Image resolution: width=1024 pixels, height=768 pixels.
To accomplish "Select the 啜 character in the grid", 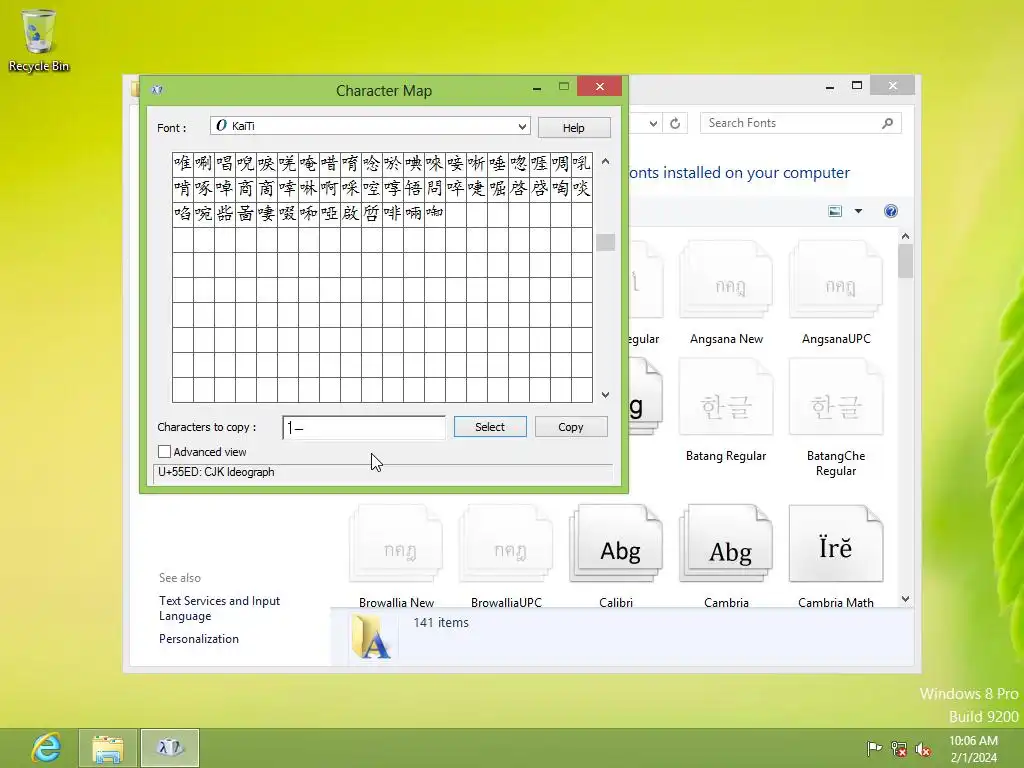I will point(287,214).
